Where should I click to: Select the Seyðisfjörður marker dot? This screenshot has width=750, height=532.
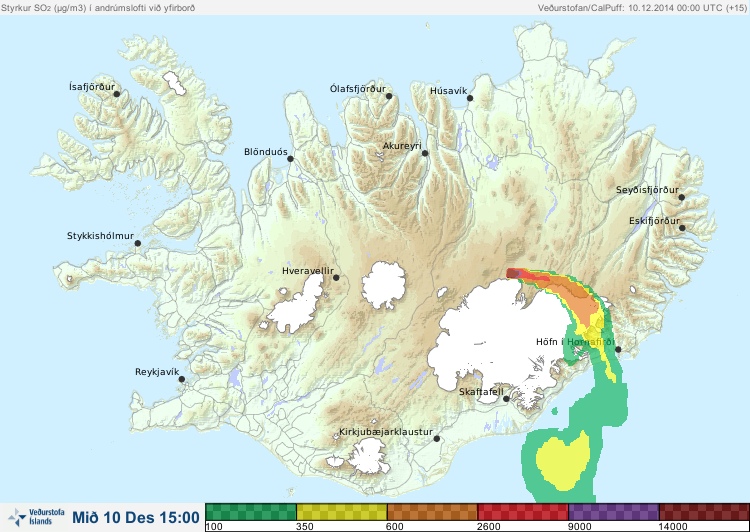pos(682,197)
